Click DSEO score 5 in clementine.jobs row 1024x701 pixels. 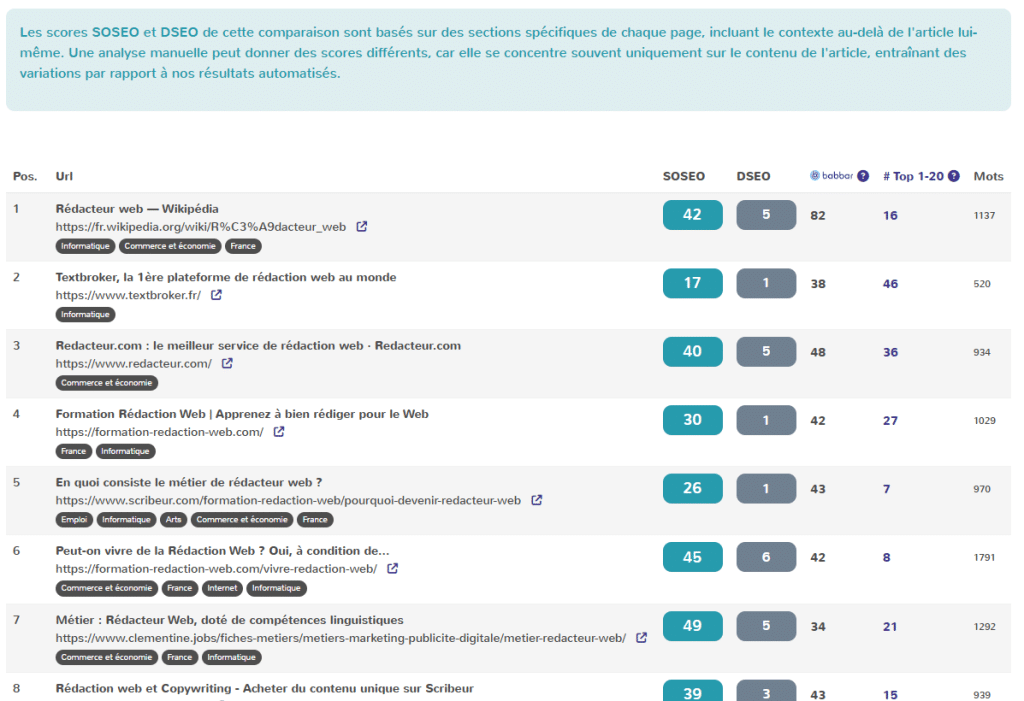pyautogui.click(x=766, y=626)
